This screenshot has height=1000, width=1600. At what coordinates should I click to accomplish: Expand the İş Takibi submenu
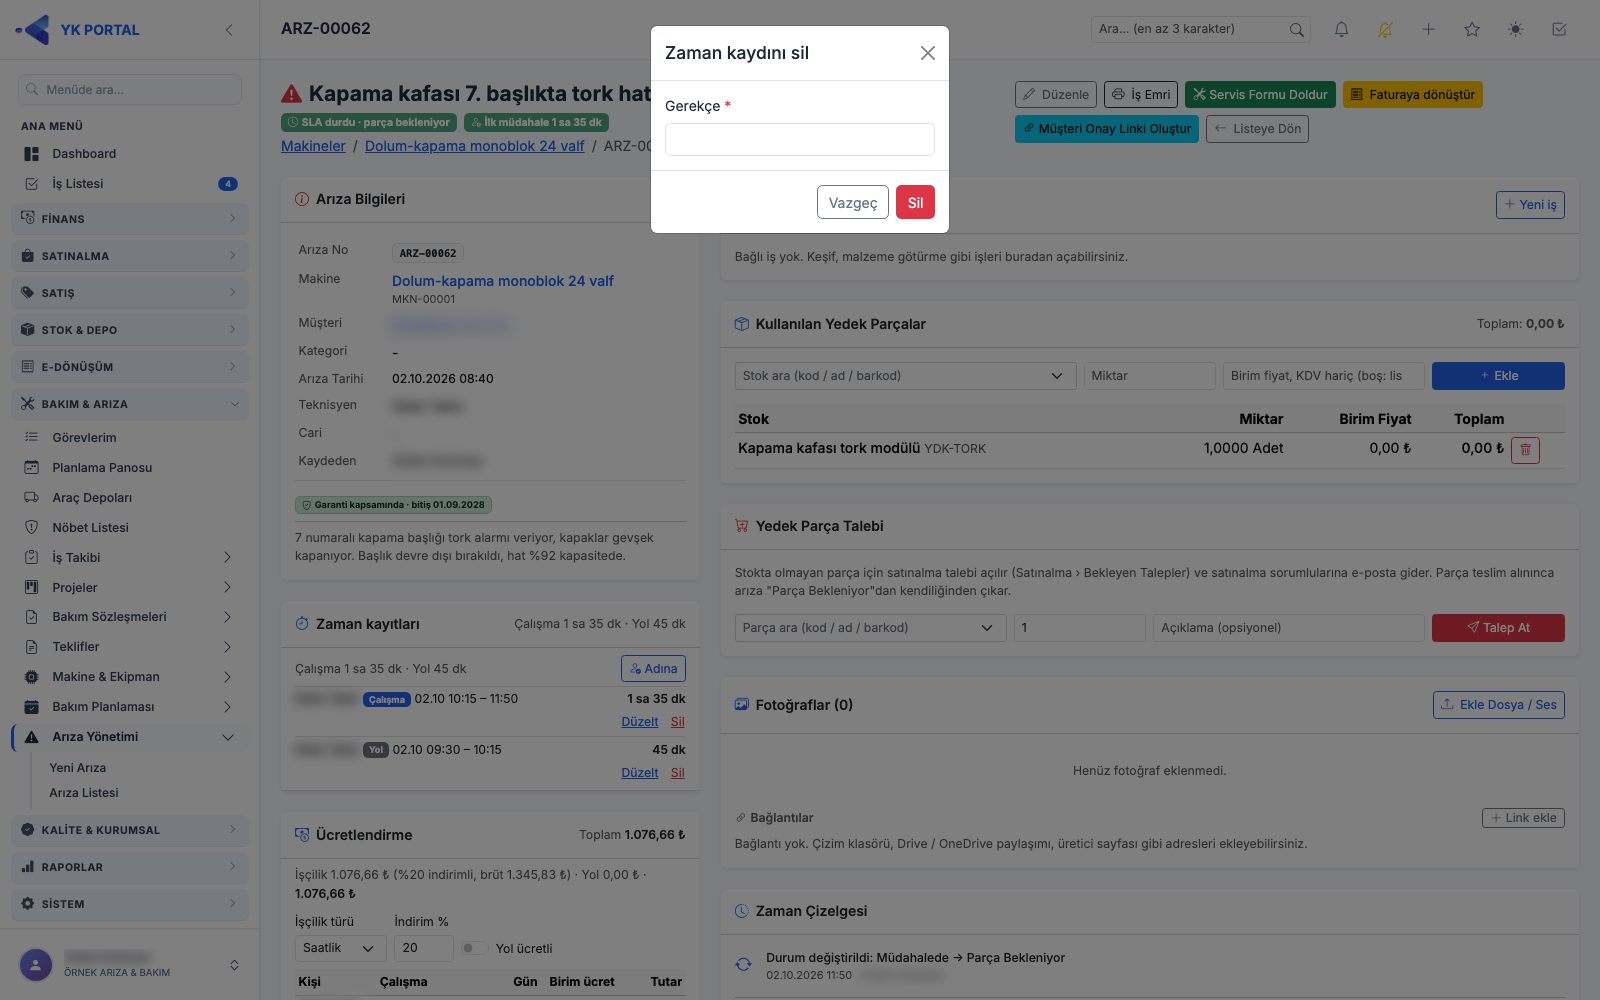[130, 557]
